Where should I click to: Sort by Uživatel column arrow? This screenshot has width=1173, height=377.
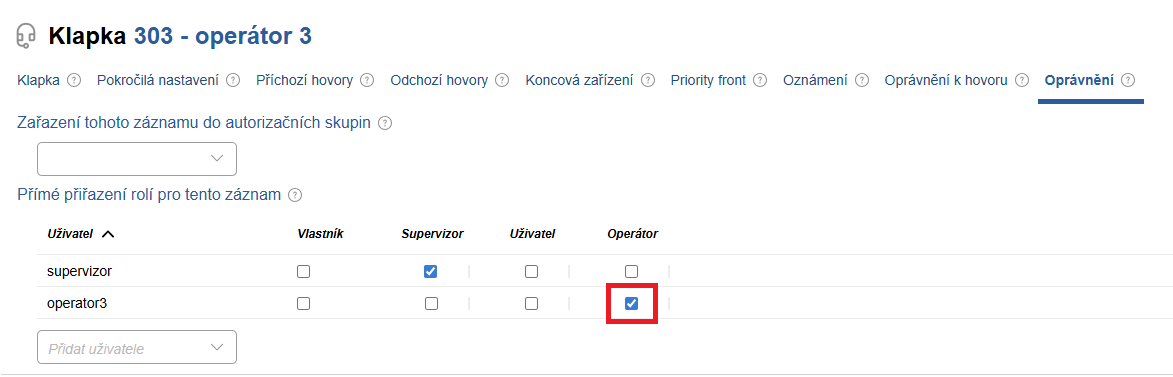click(x=108, y=234)
